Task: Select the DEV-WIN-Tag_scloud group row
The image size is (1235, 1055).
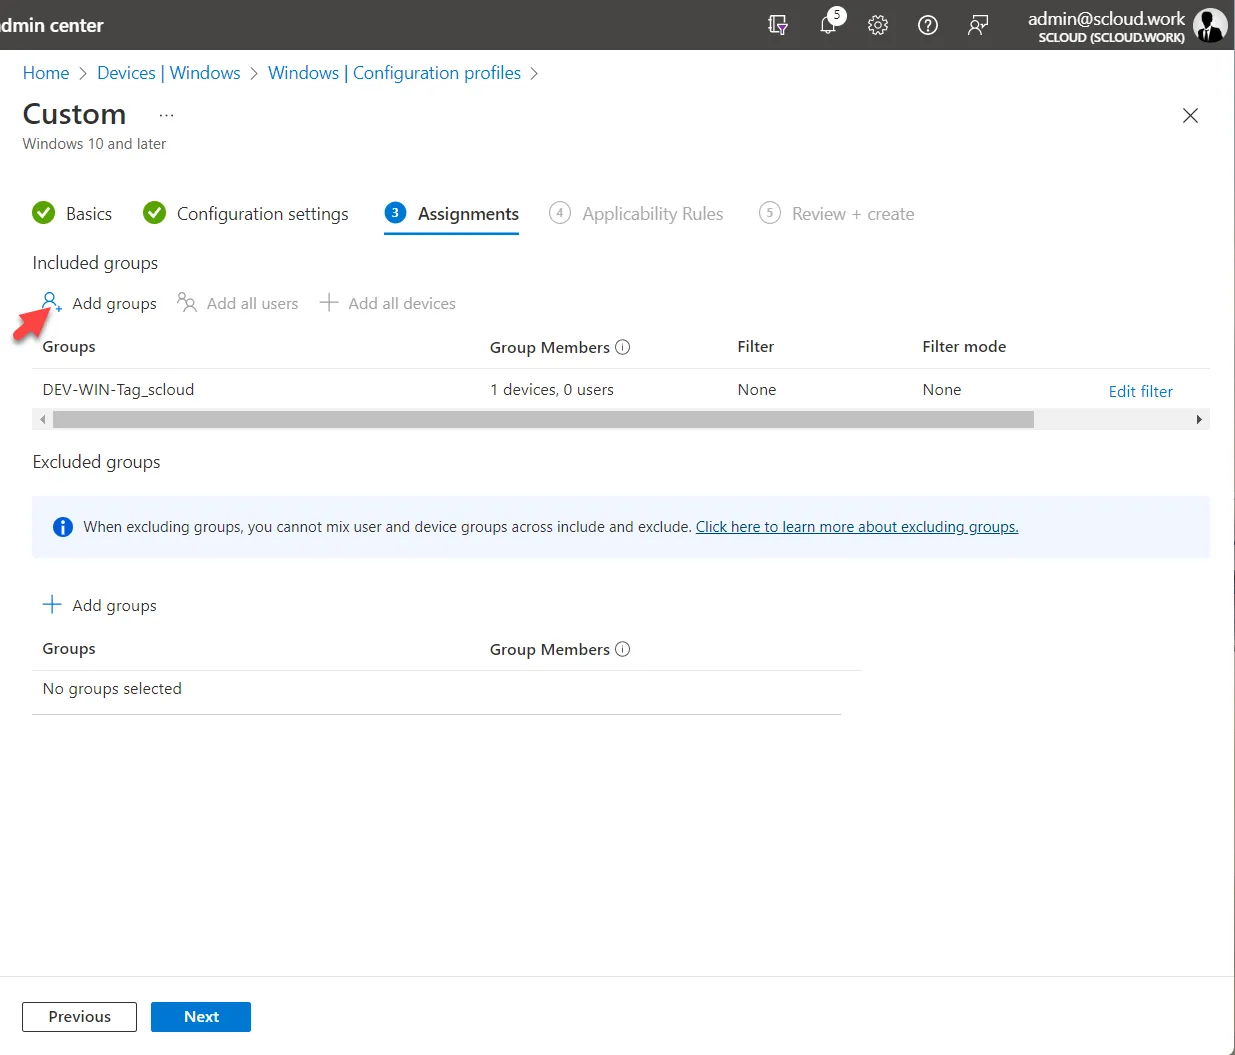Action: 620,390
